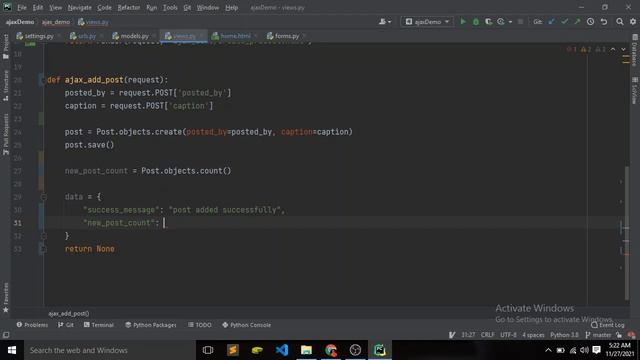Click ajax_demo breadcrumb in navigation bar
The width and height of the screenshot is (640, 360).
[x=56, y=22]
